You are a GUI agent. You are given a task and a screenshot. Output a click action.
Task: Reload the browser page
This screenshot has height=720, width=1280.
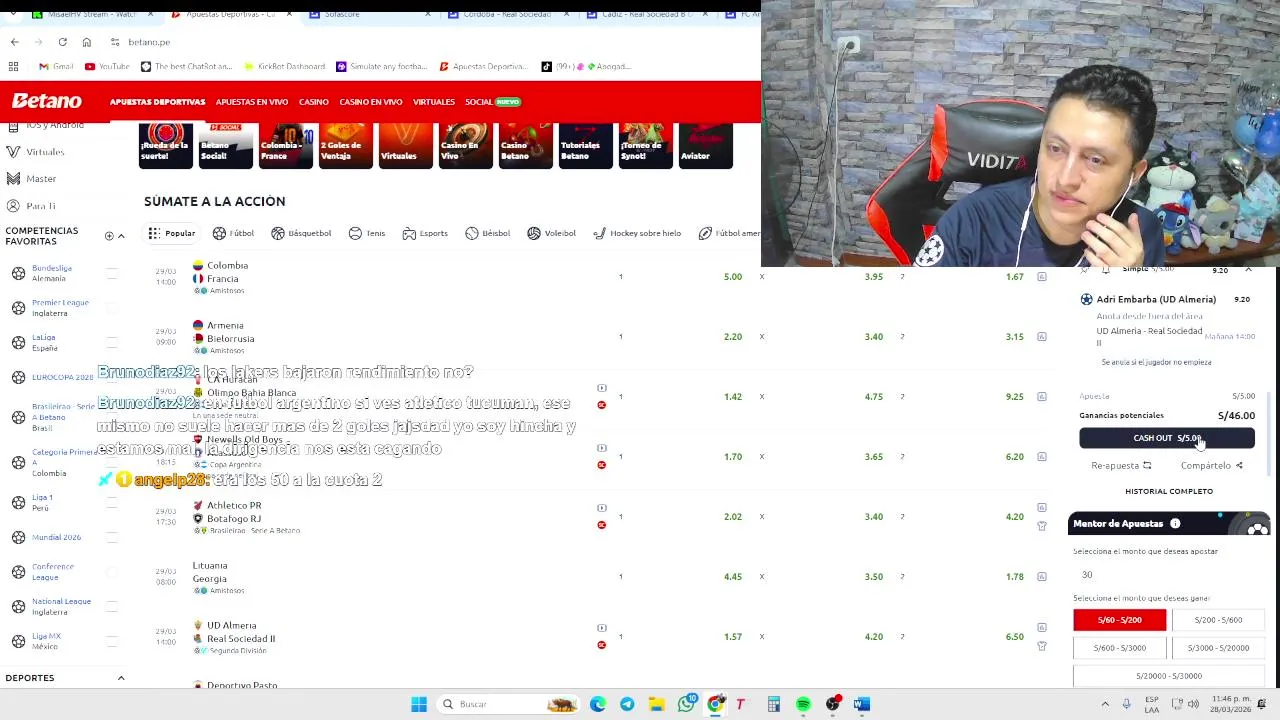pos(62,42)
